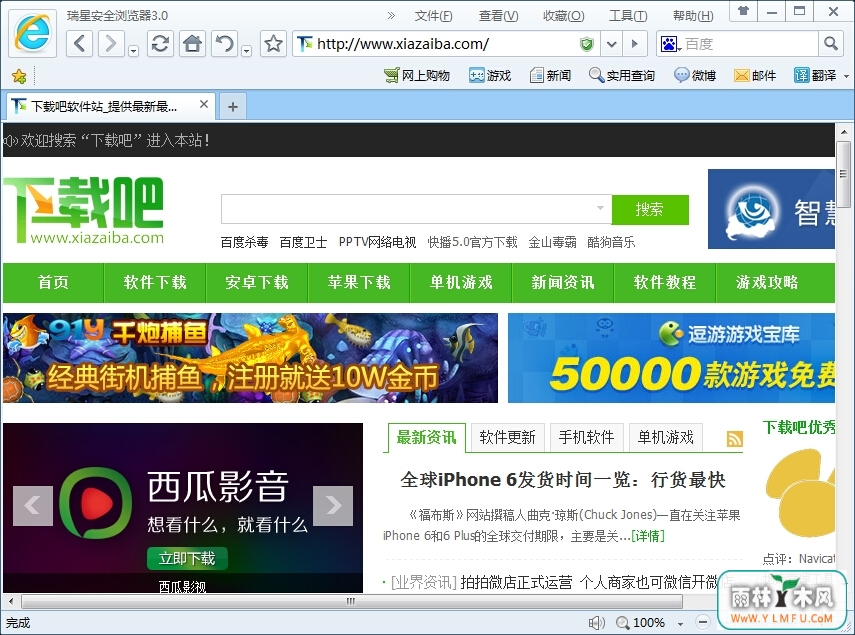The width and height of the screenshot is (855, 635).
Task: Click the vertical scrollbar thumb
Action: tap(844, 175)
